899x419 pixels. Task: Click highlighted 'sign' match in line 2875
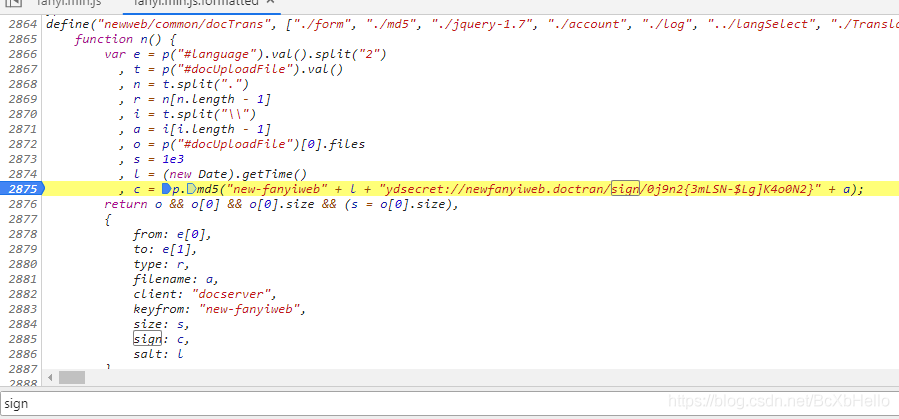coord(625,189)
